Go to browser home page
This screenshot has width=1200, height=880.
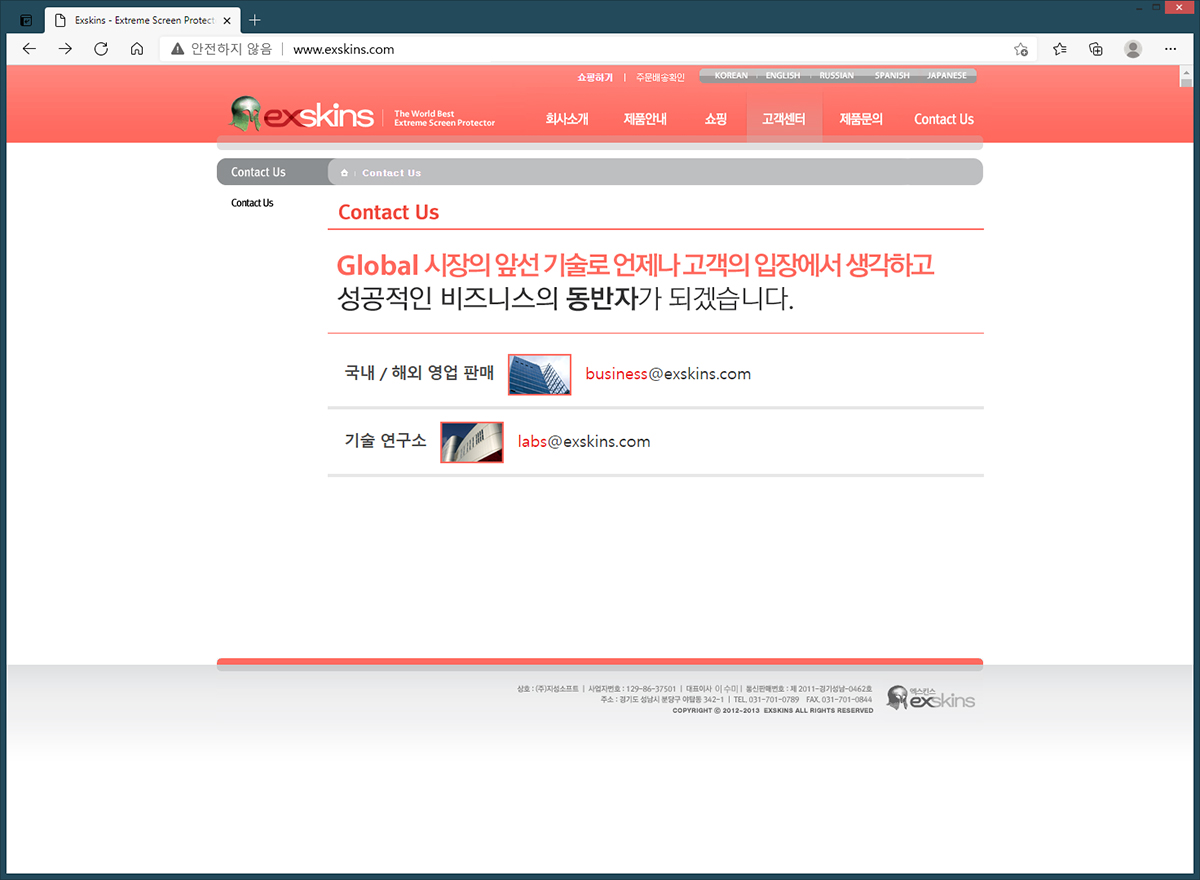[x=137, y=49]
